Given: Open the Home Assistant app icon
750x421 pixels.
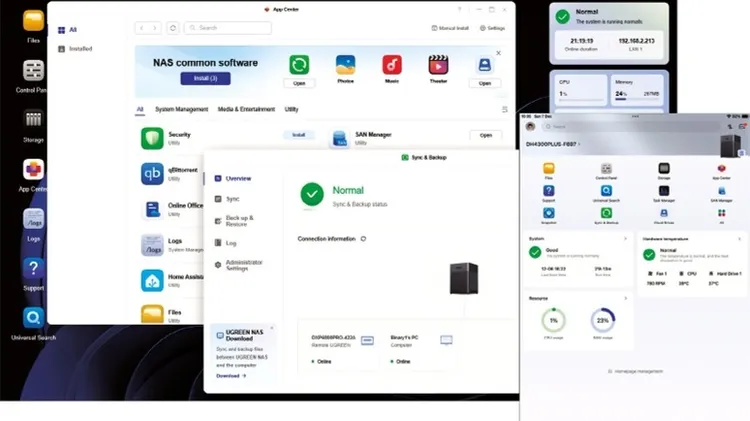Looking at the screenshot, I should pyautogui.click(x=152, y=282).
